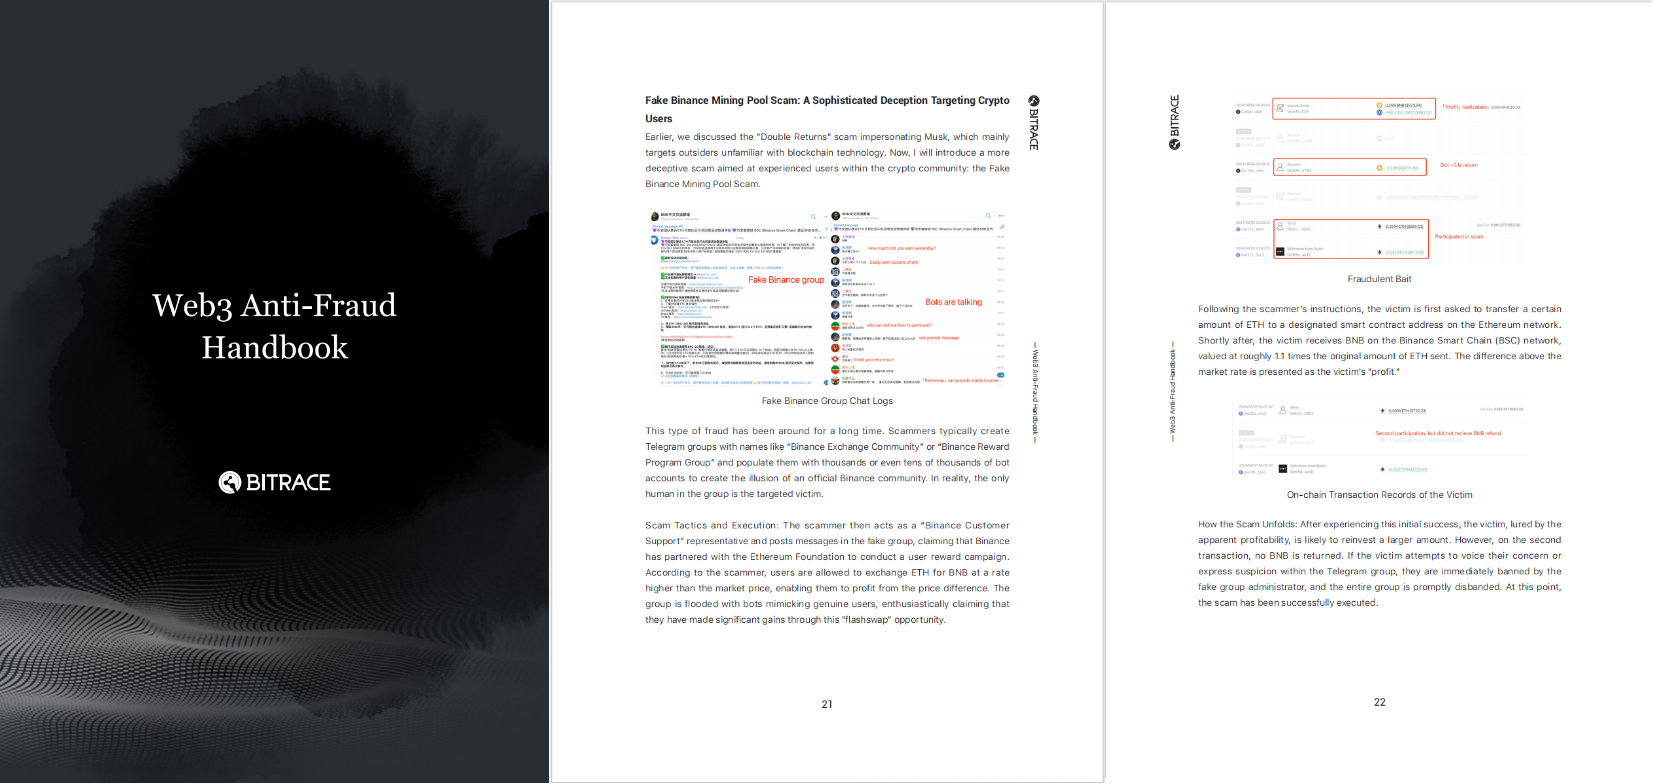
Task: Click the caption 'On-chain Transaction Records of the Victim'
Action: click(1380, 495)
